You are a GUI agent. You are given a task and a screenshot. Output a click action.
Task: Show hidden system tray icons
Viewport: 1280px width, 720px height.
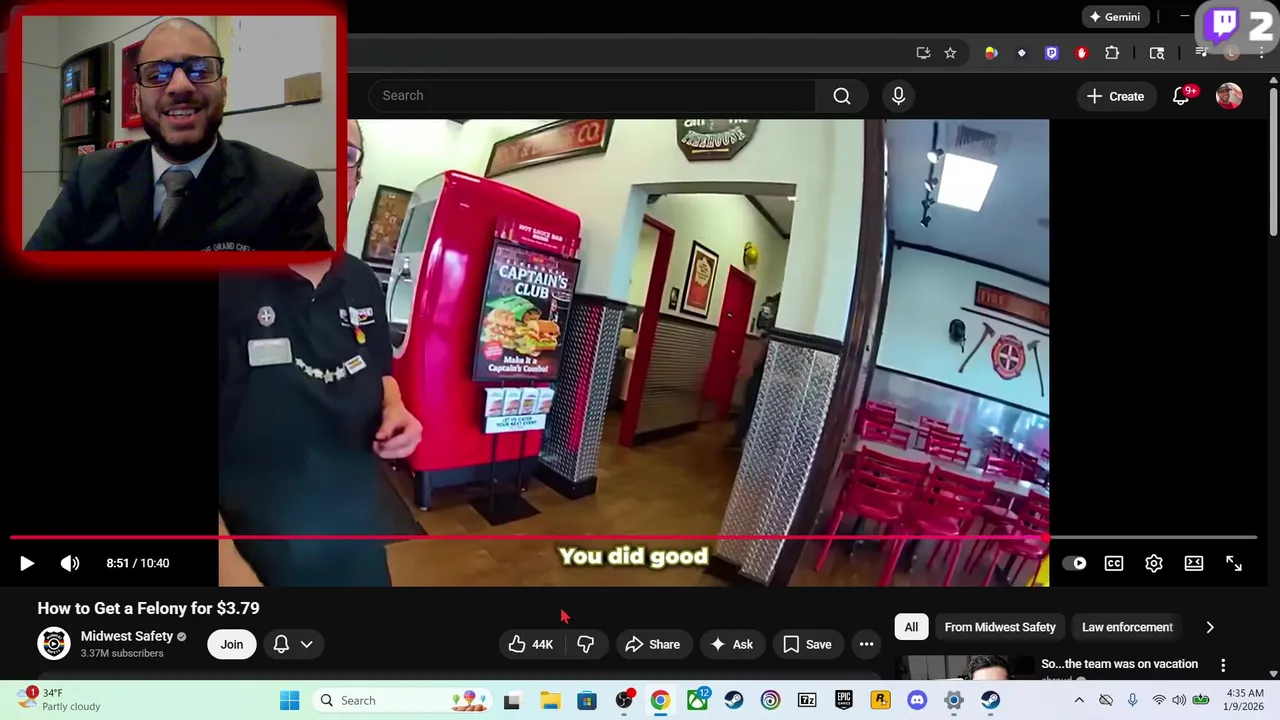point(1078,700)
